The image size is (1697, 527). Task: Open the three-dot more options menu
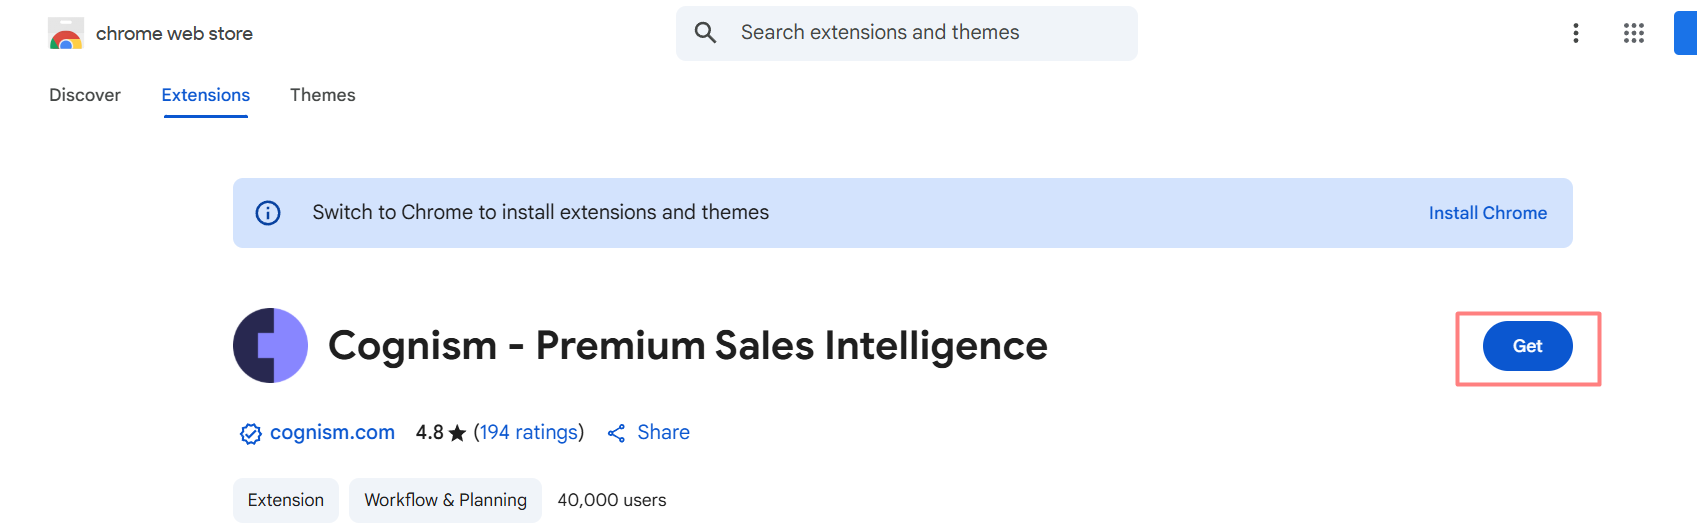pyautogui.click(x=1575, y=33)
